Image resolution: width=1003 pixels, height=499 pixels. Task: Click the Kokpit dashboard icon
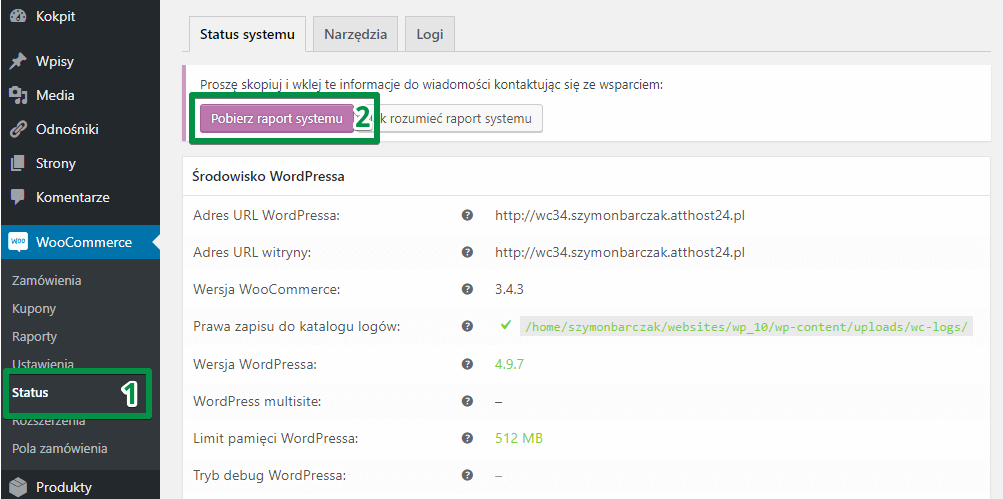click(18, 16)
